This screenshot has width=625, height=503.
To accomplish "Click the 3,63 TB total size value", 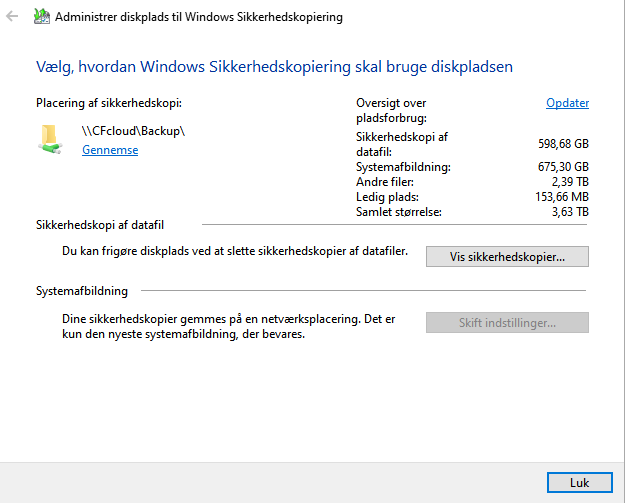I will tap(570, 212).
